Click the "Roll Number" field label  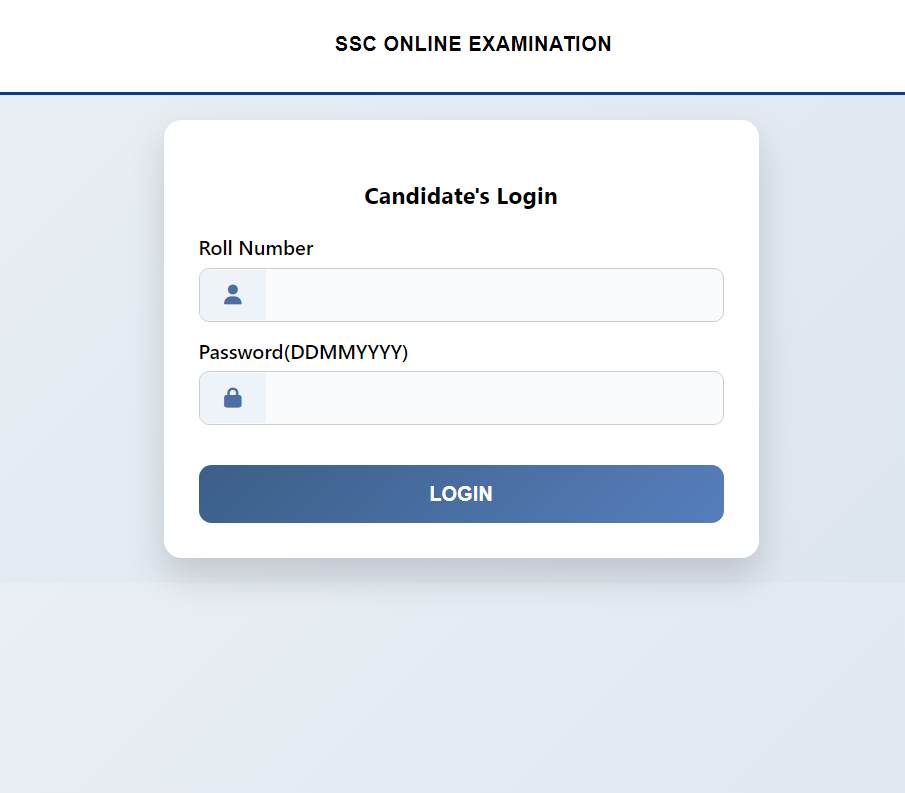tap(256, 248)
